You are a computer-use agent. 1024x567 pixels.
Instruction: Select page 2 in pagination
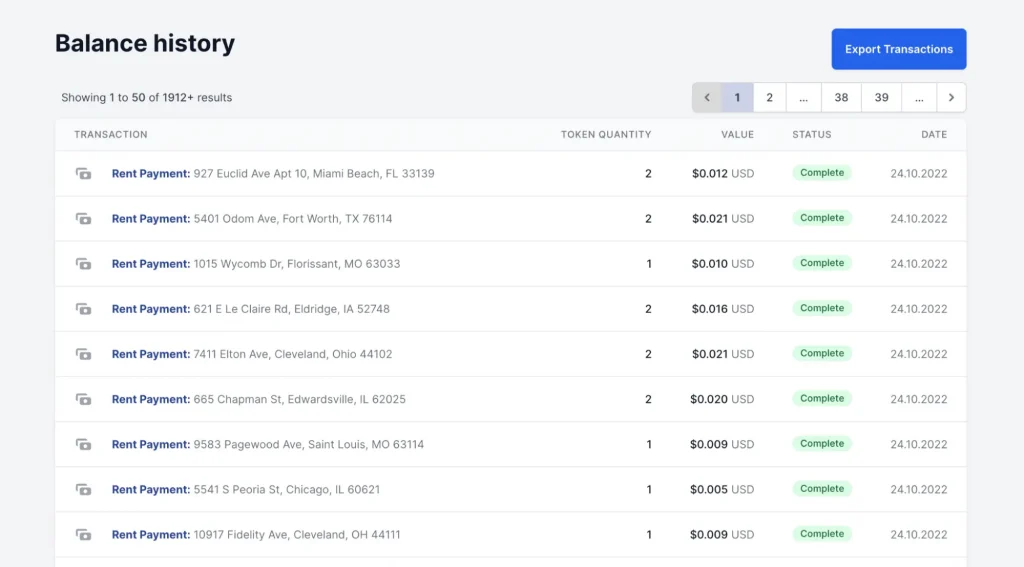(x=769, y=98)
